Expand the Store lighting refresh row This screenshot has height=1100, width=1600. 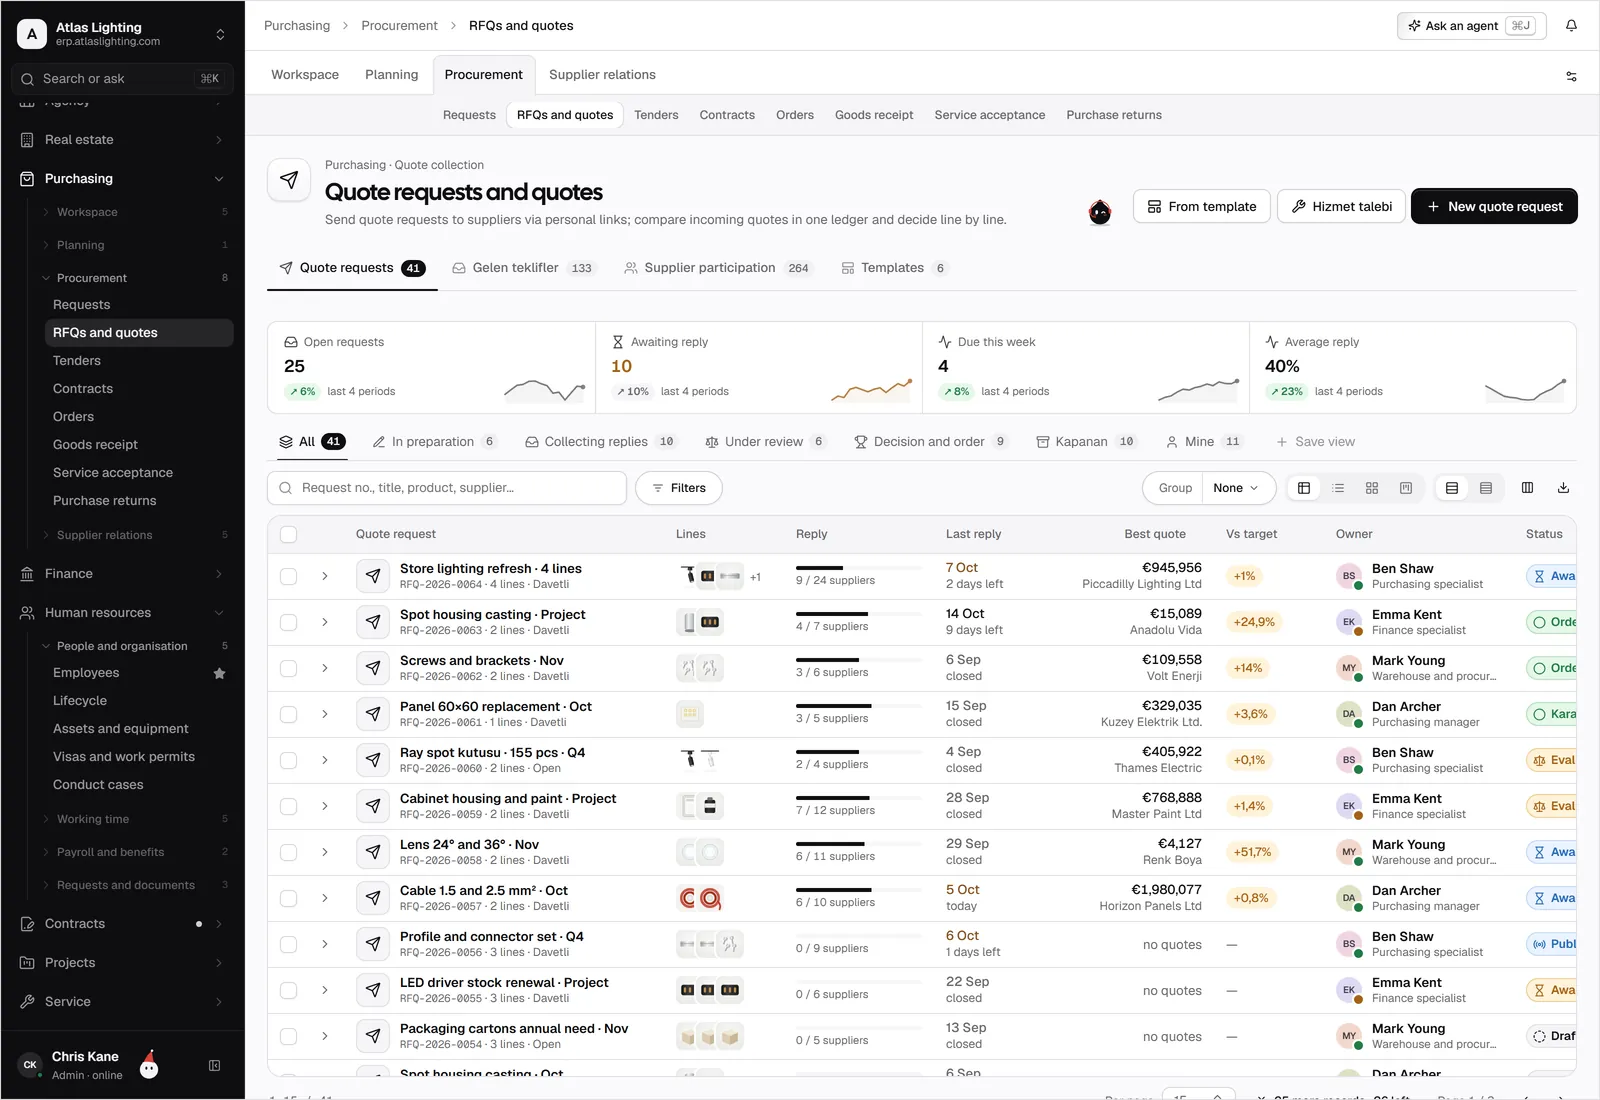[x=325, y=576]
